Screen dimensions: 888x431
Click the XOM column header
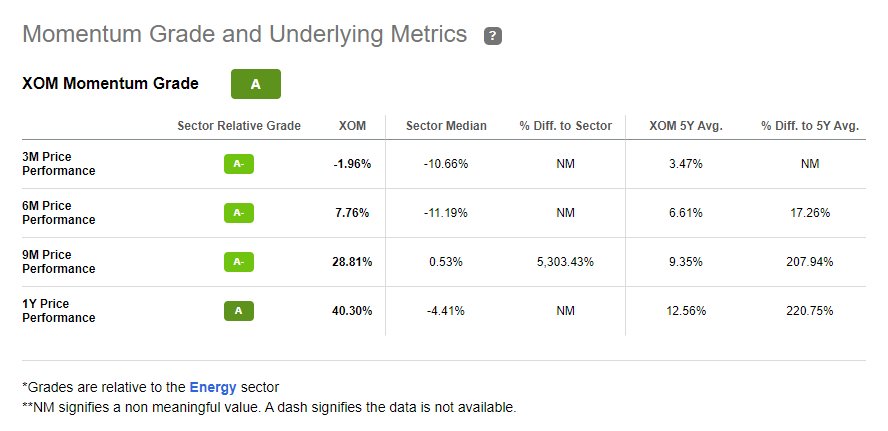click(x=352, y=126)
